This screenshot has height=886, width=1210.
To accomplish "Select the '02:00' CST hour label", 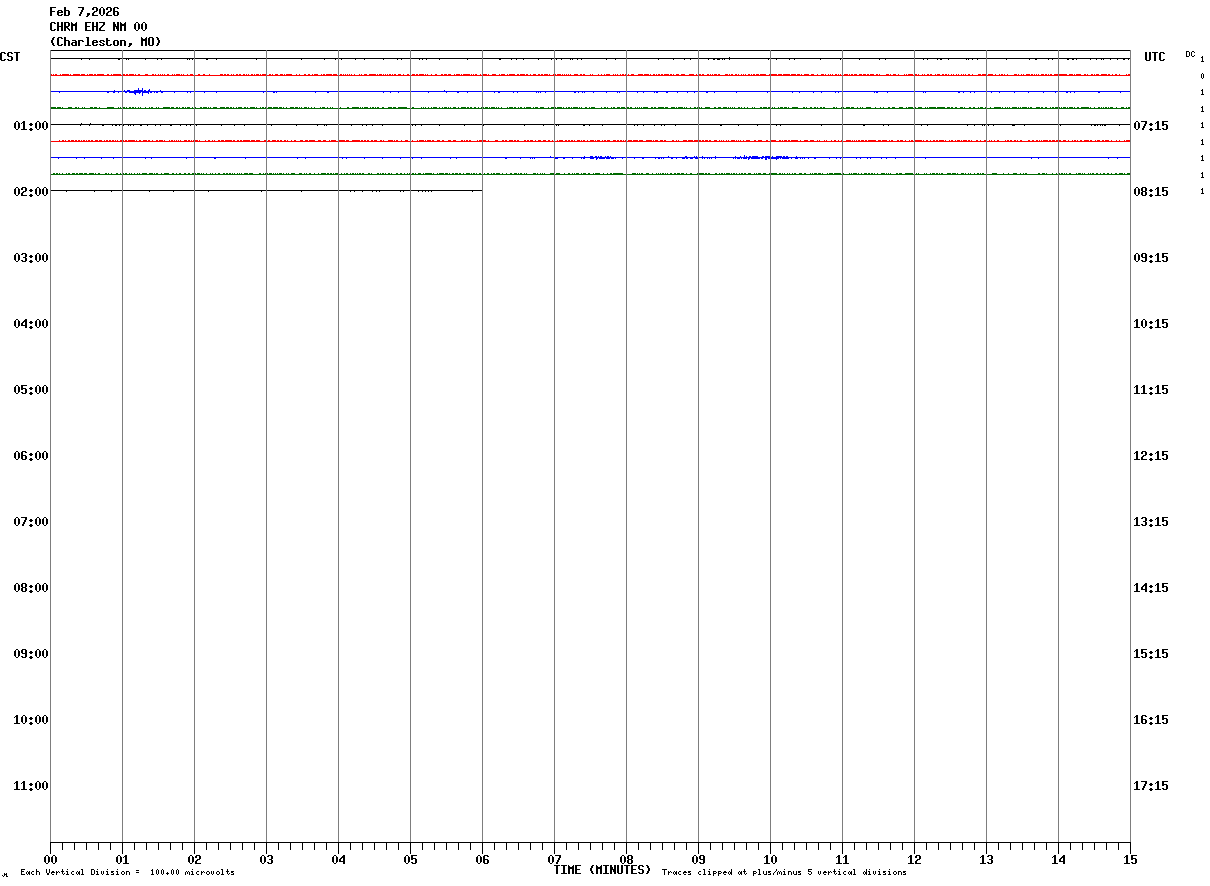I will click(x=31, y=191).
